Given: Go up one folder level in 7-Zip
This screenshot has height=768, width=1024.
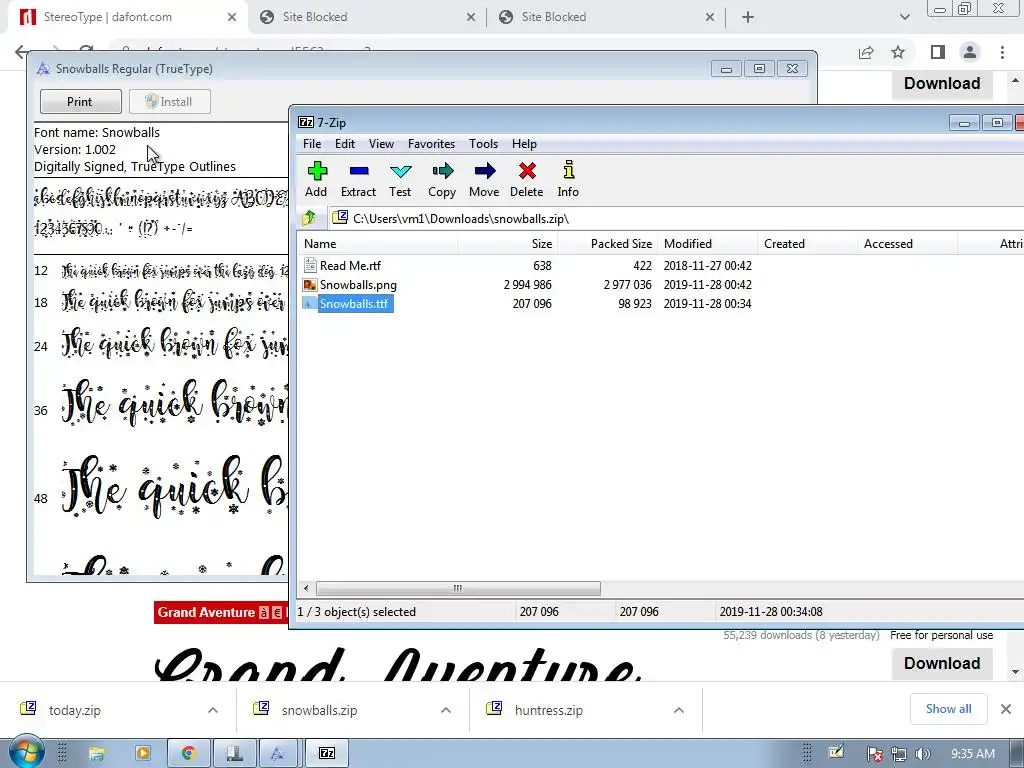Looking at the screenshot, I should (309, 217).
